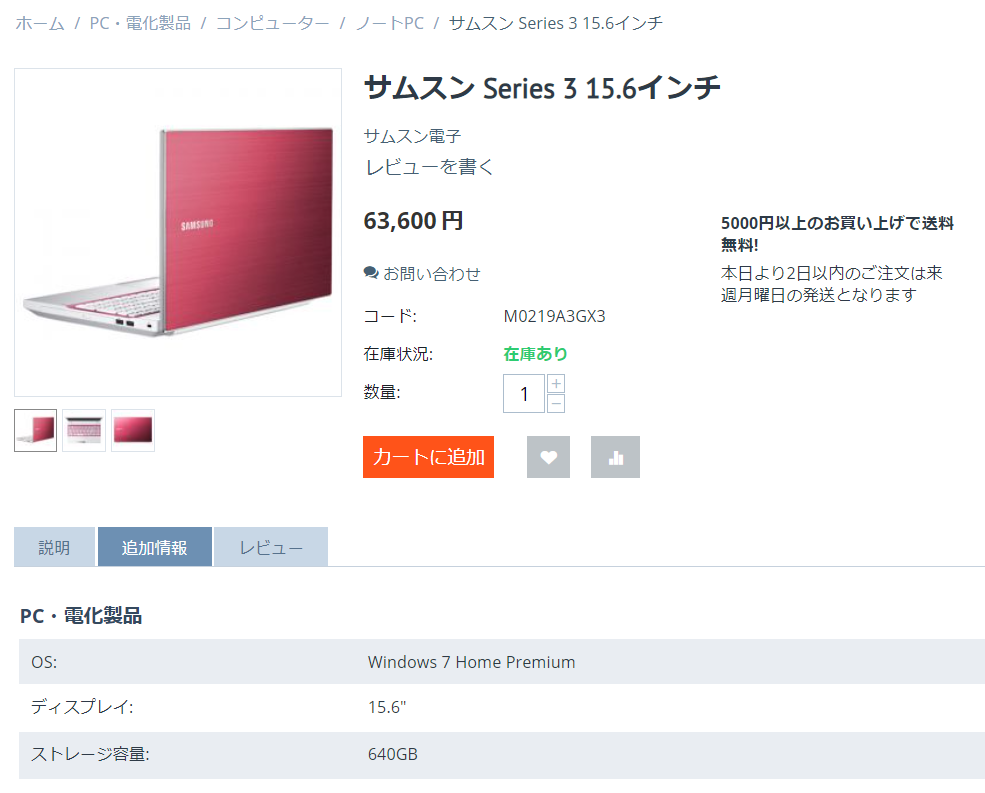The width and height of the screenshot is (985, 793).
Task: Click the サムスン電子 brand link
Action: pos(412,136)
